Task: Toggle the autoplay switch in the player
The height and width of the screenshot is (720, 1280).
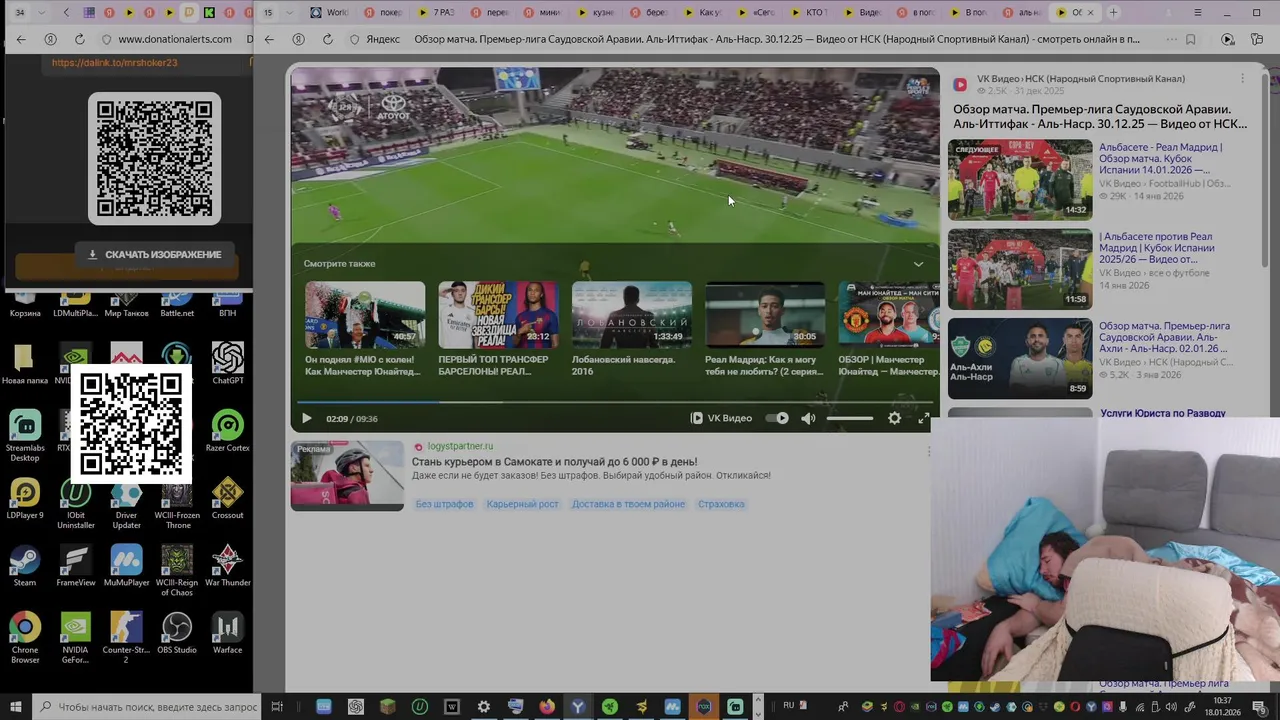Action: (777, 418)
